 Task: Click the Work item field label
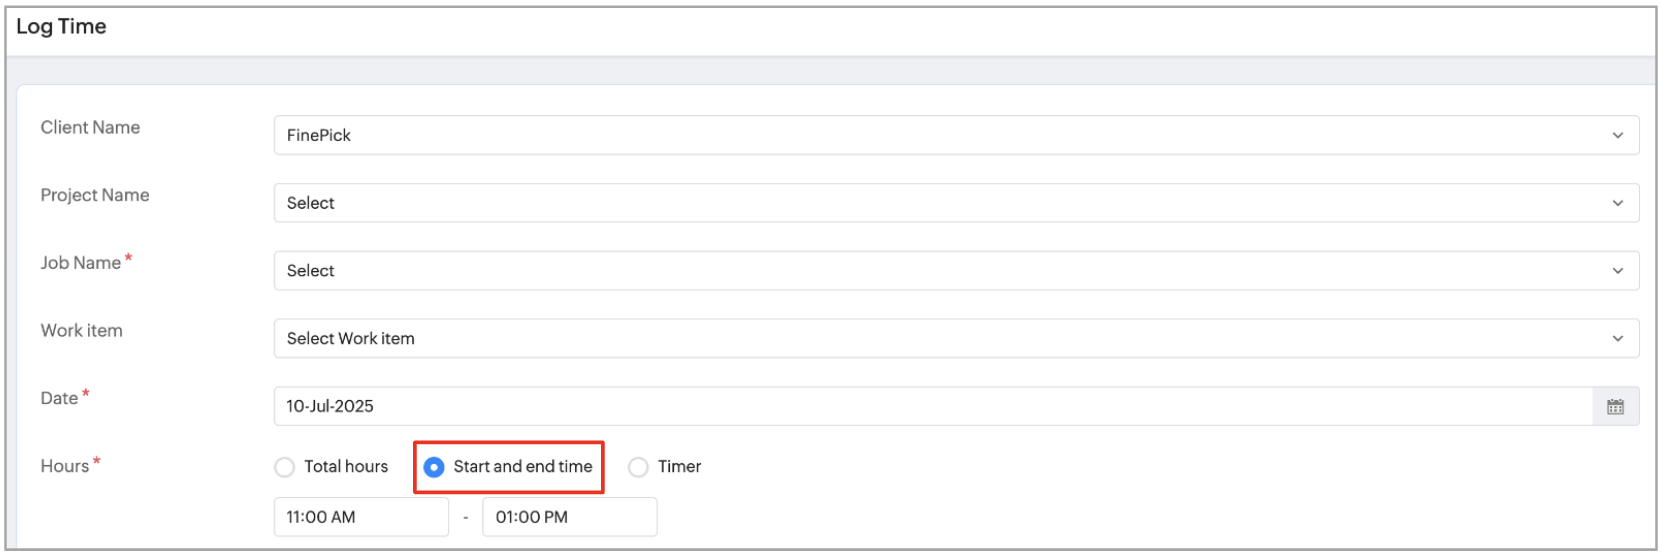pyautogui.click(x=81, y=331)
